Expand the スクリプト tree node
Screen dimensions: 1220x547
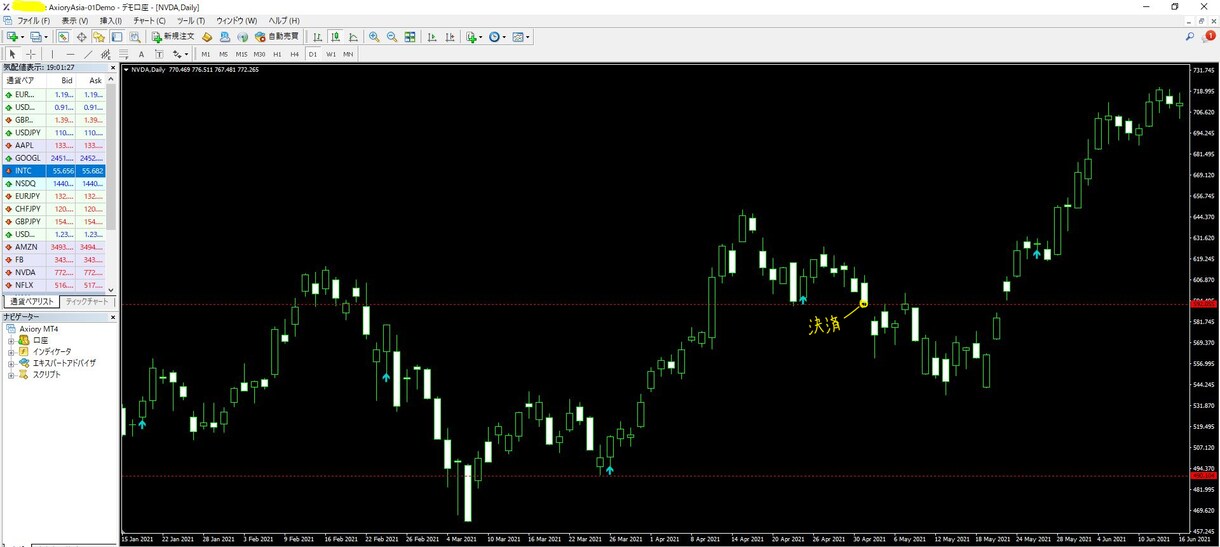coord(11,374)
